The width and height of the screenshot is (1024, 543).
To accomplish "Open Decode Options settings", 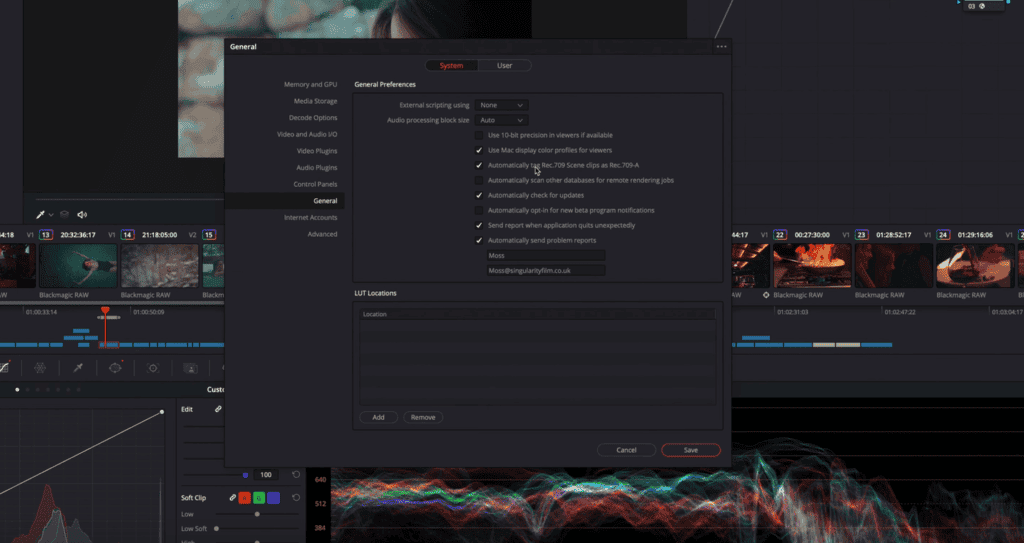I will [x=313, y=118].
